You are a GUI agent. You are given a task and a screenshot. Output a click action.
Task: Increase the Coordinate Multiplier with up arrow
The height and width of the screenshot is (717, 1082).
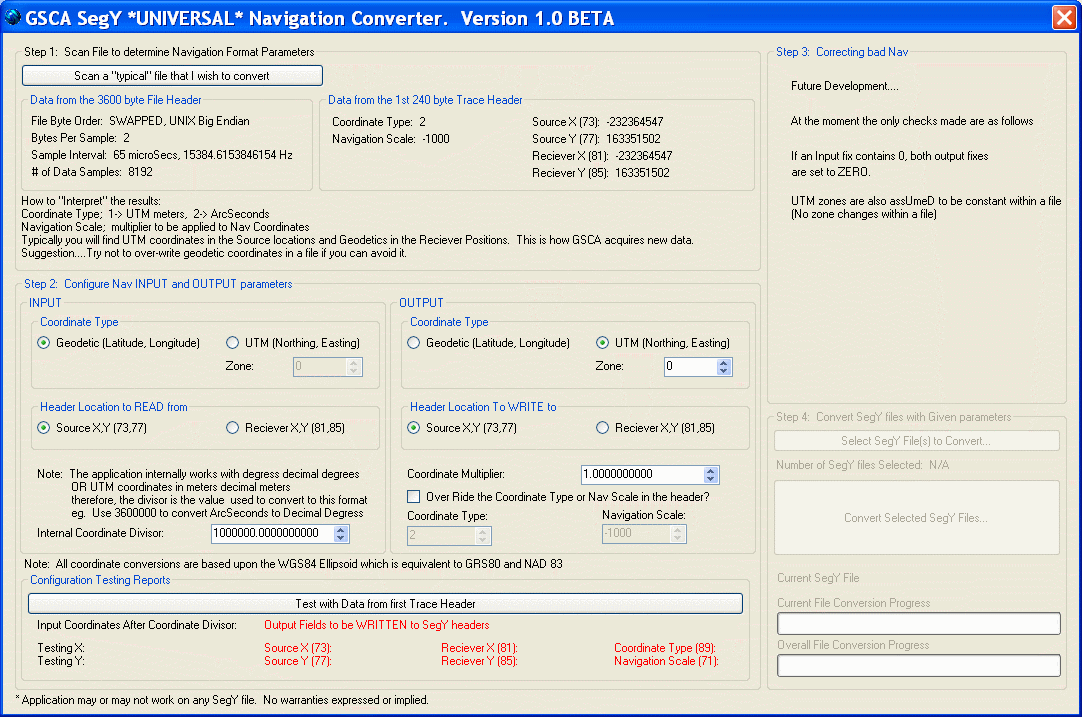[711, 471]
